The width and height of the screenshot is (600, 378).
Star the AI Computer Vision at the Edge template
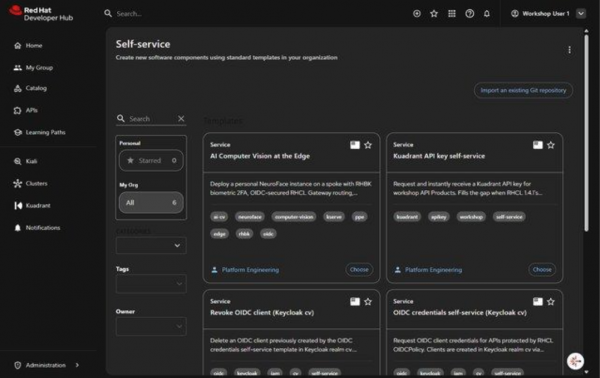coord(368,145)
